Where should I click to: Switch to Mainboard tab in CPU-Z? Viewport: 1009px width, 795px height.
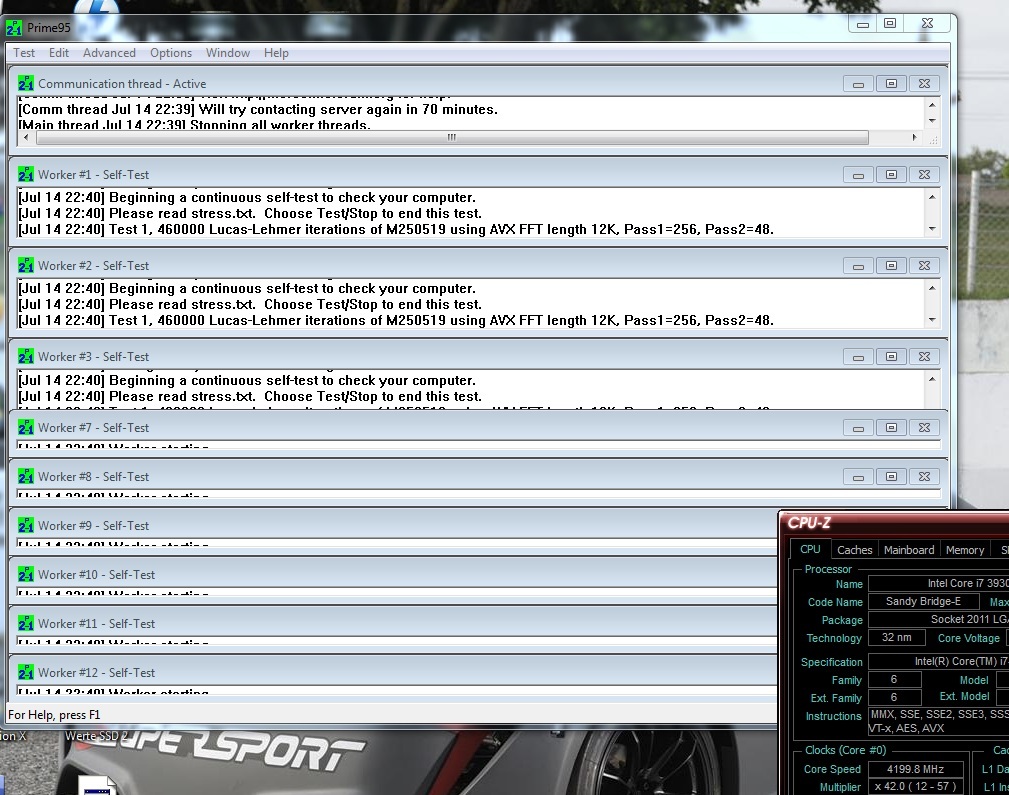[909, 550]
